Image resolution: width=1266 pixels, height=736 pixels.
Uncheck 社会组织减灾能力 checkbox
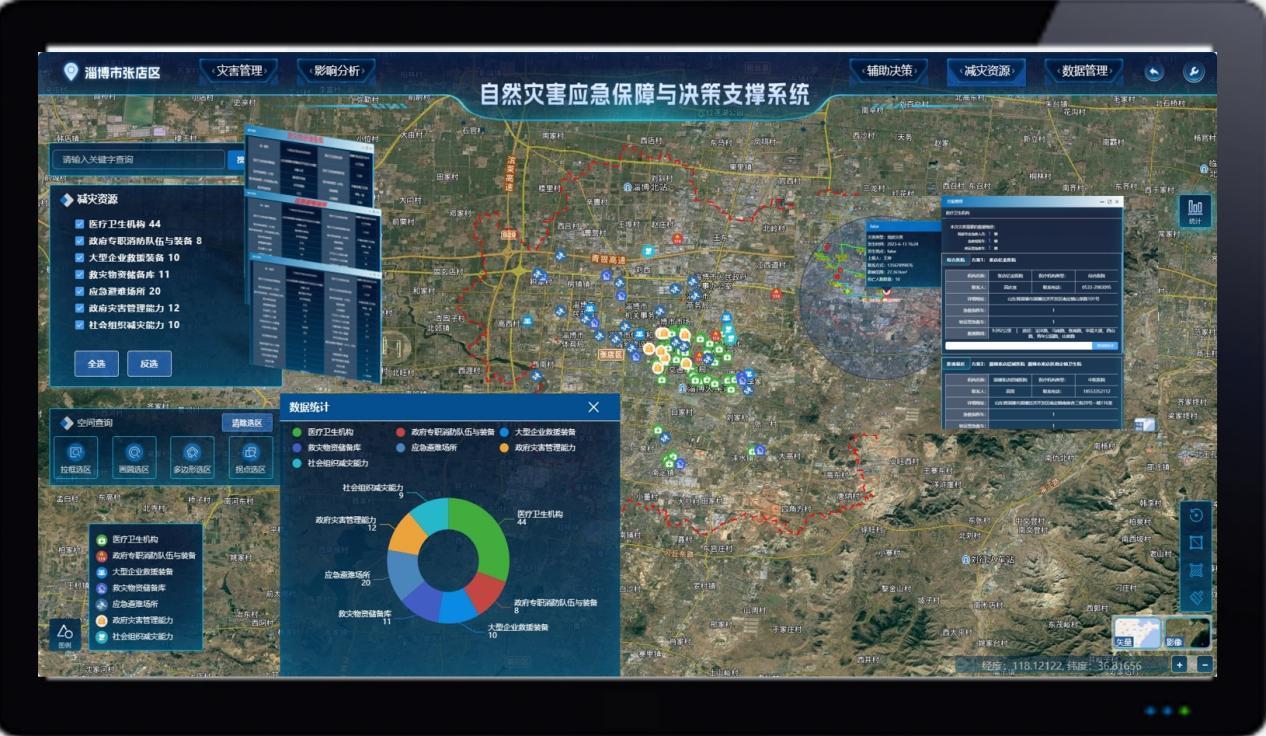pos(79,325)
